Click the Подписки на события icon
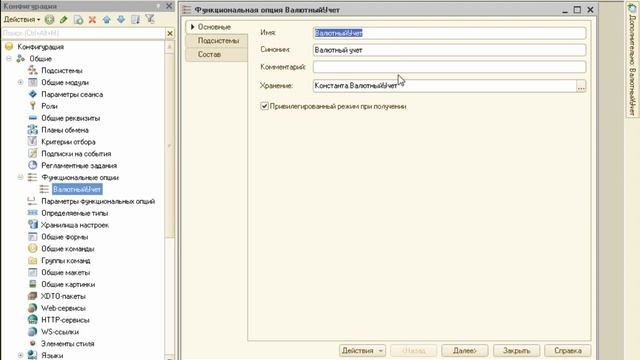The image size is (640, 360). click(x=33, y=153)
